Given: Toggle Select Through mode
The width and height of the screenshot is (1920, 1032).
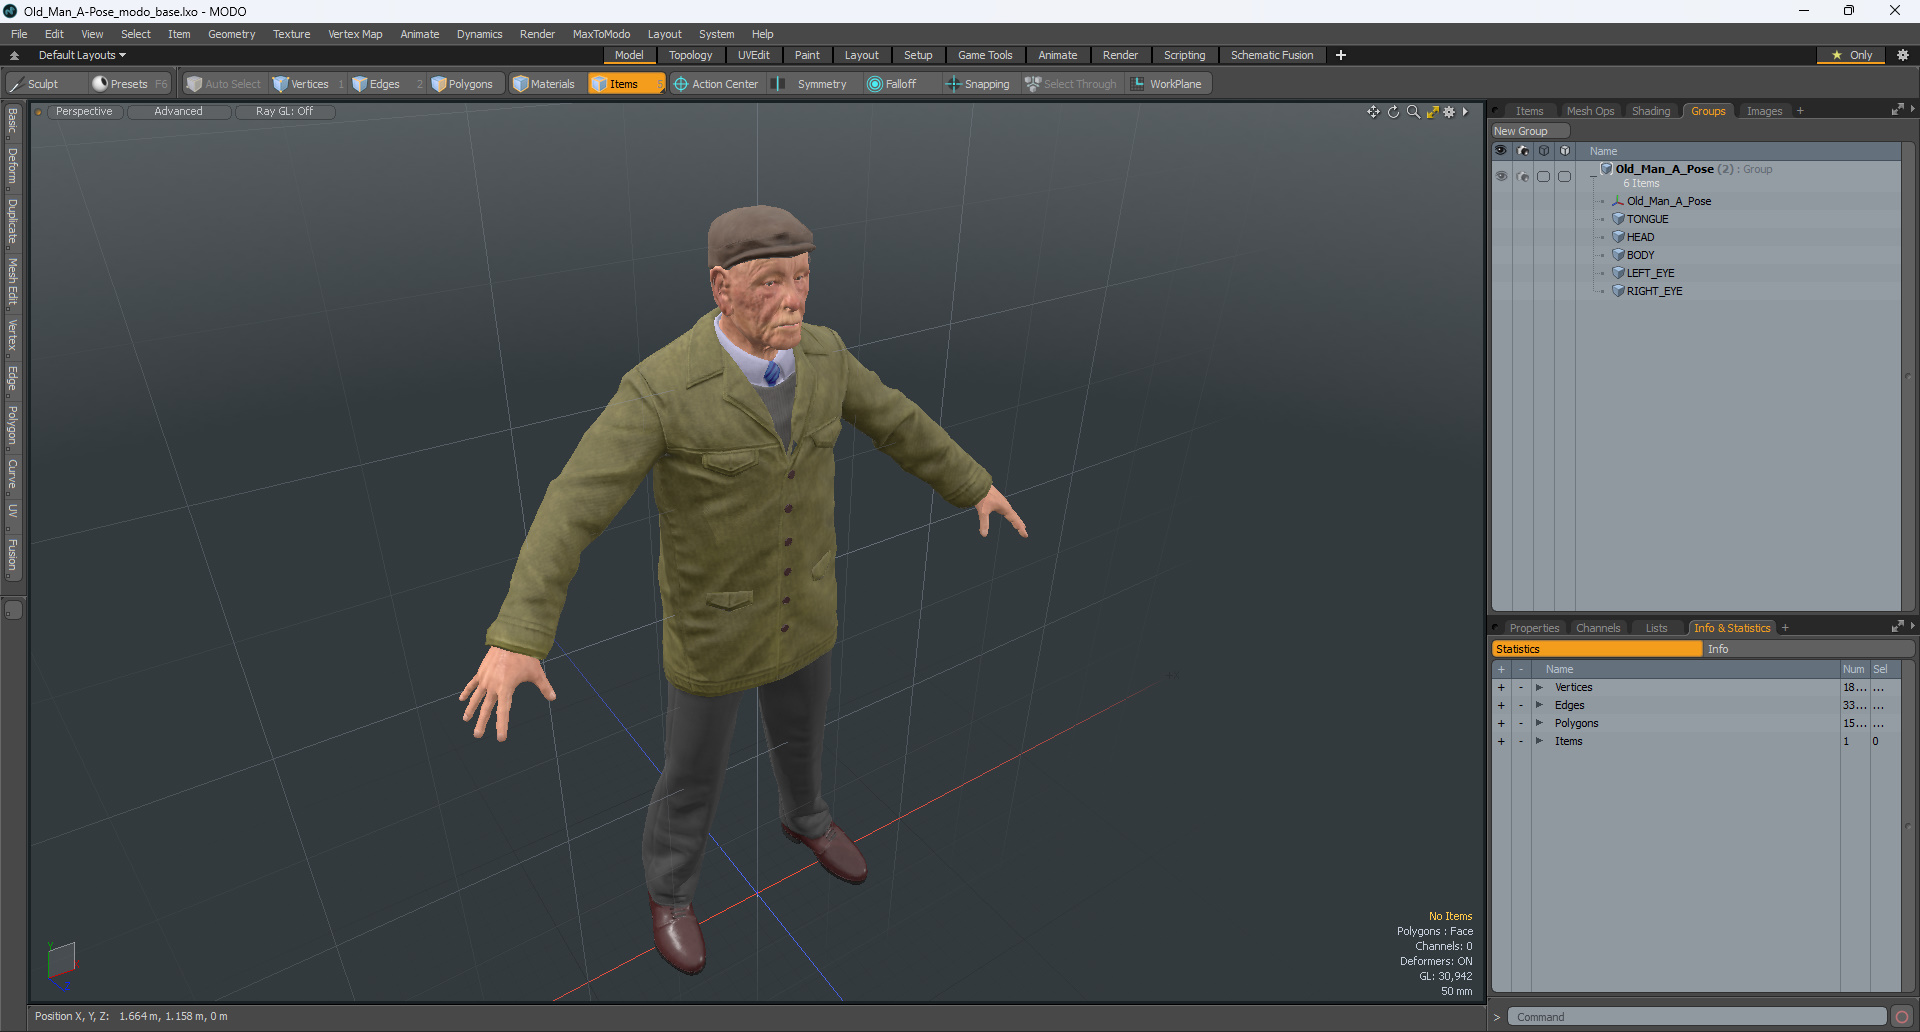Looking at the screenshot, I should (x=1071, y=84).
